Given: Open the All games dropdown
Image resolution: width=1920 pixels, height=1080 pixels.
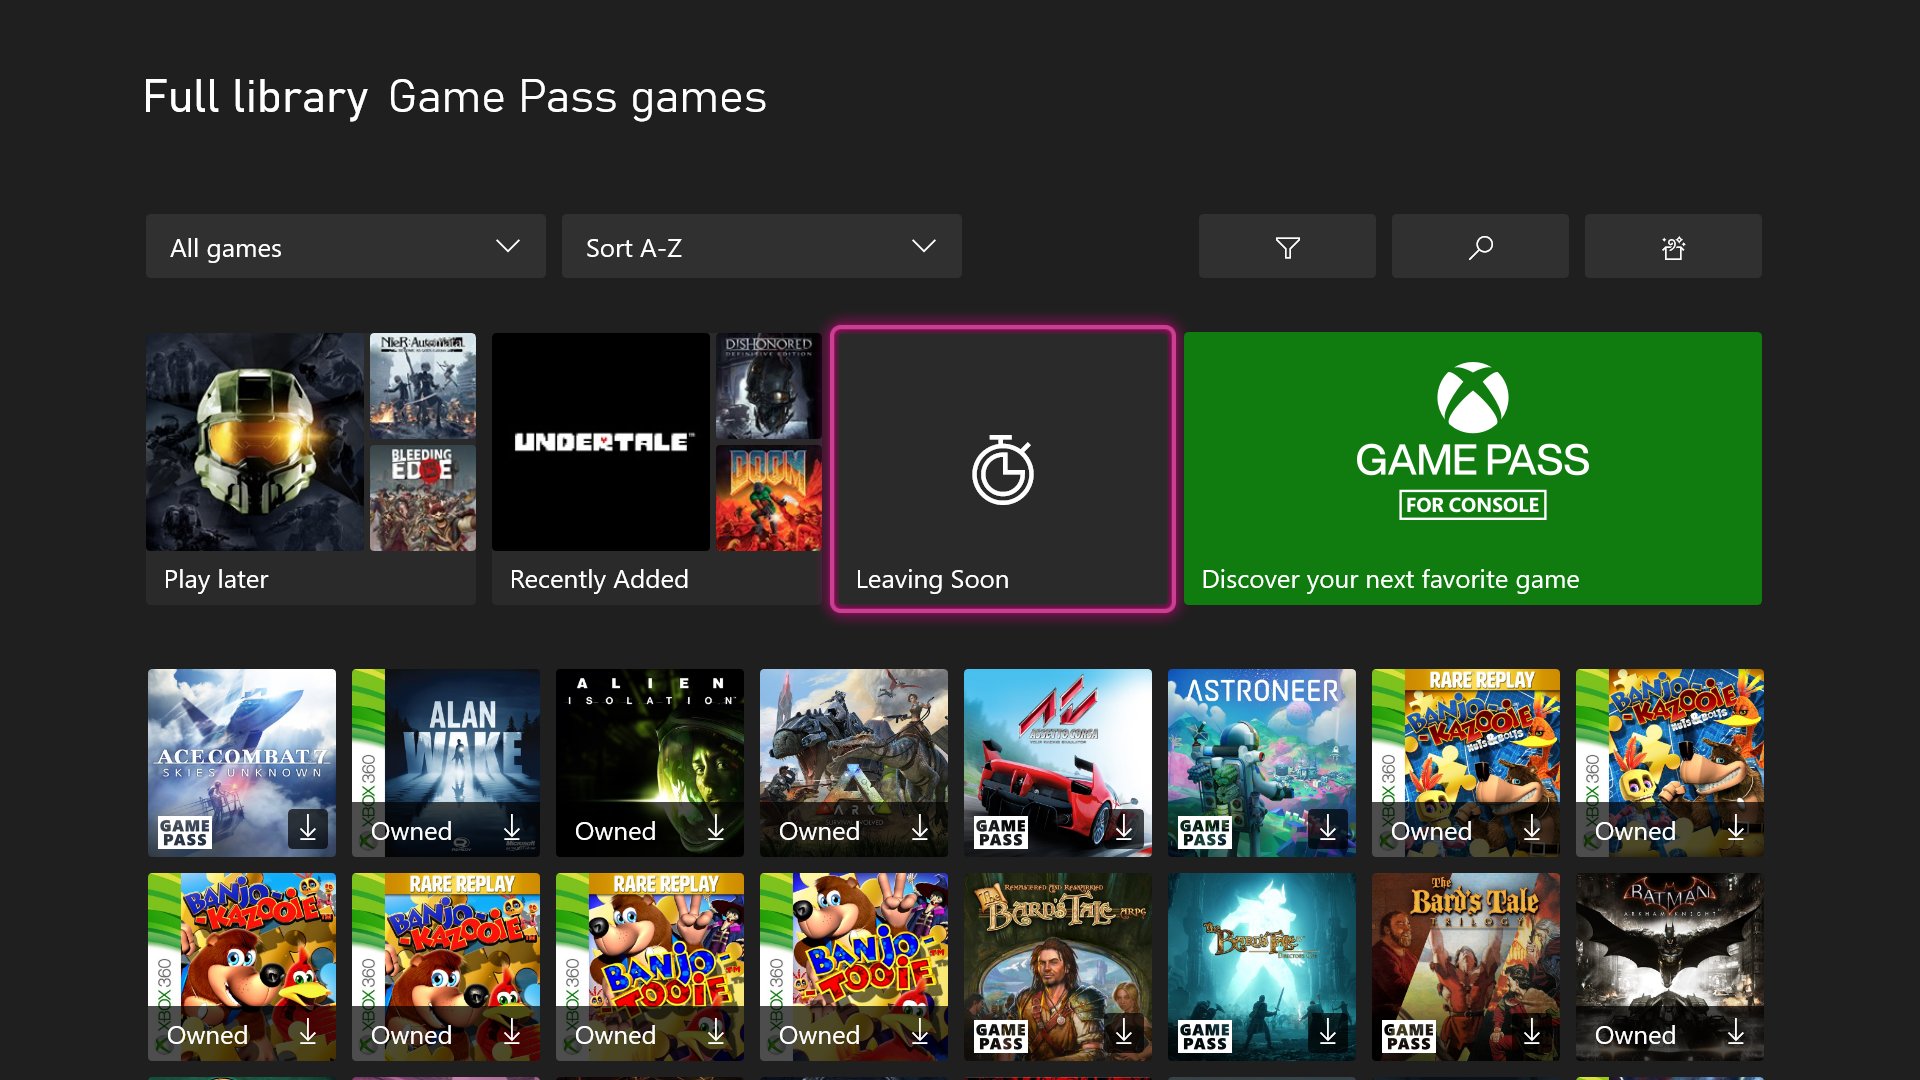Looking at the screenshot, I should pos(345,246).
